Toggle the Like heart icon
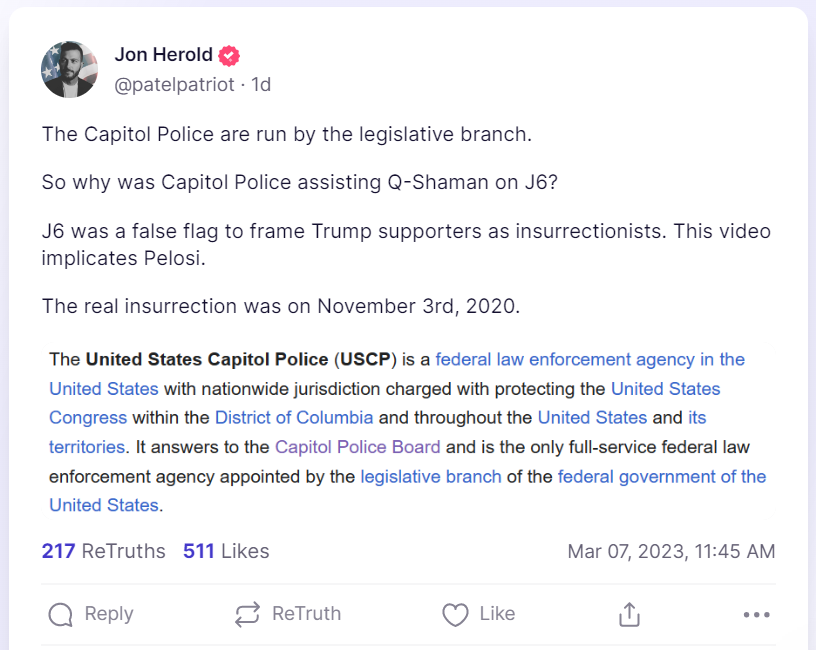This screenshot has height=650, width=816. tap(455, 614)
